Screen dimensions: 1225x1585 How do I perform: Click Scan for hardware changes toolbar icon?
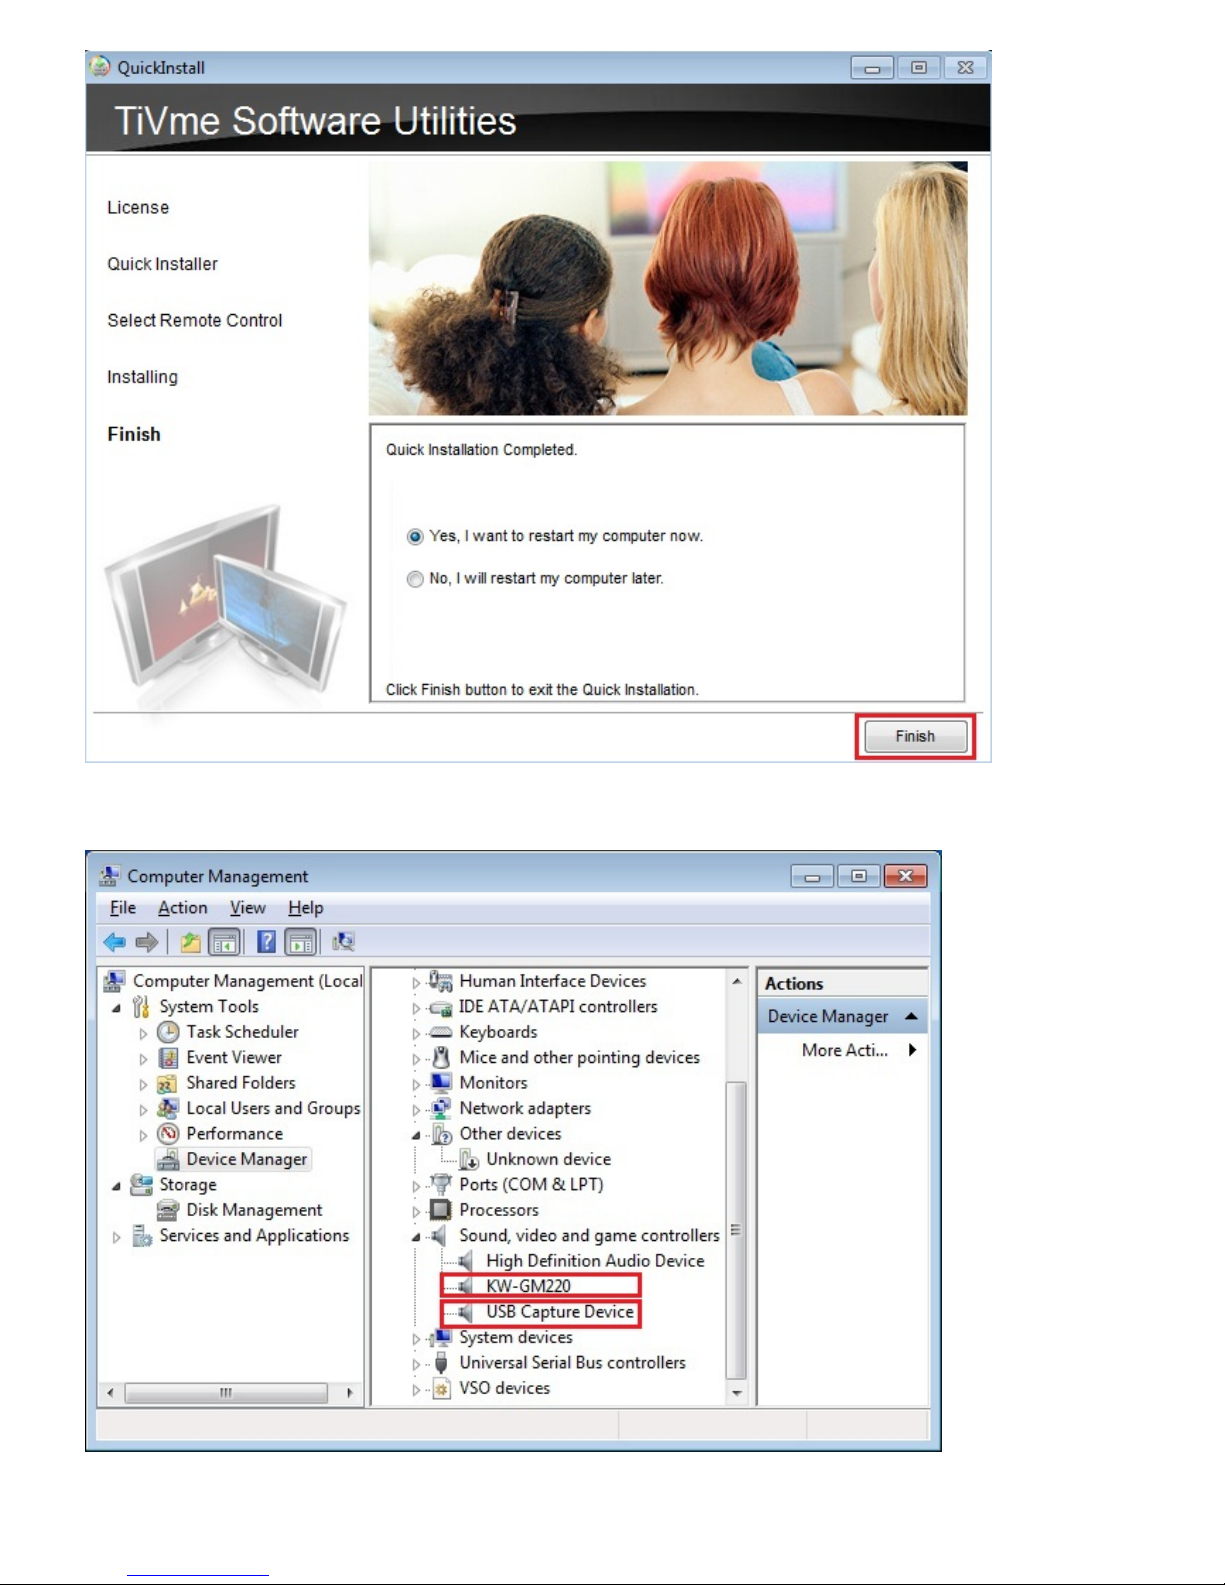(343, 942)
